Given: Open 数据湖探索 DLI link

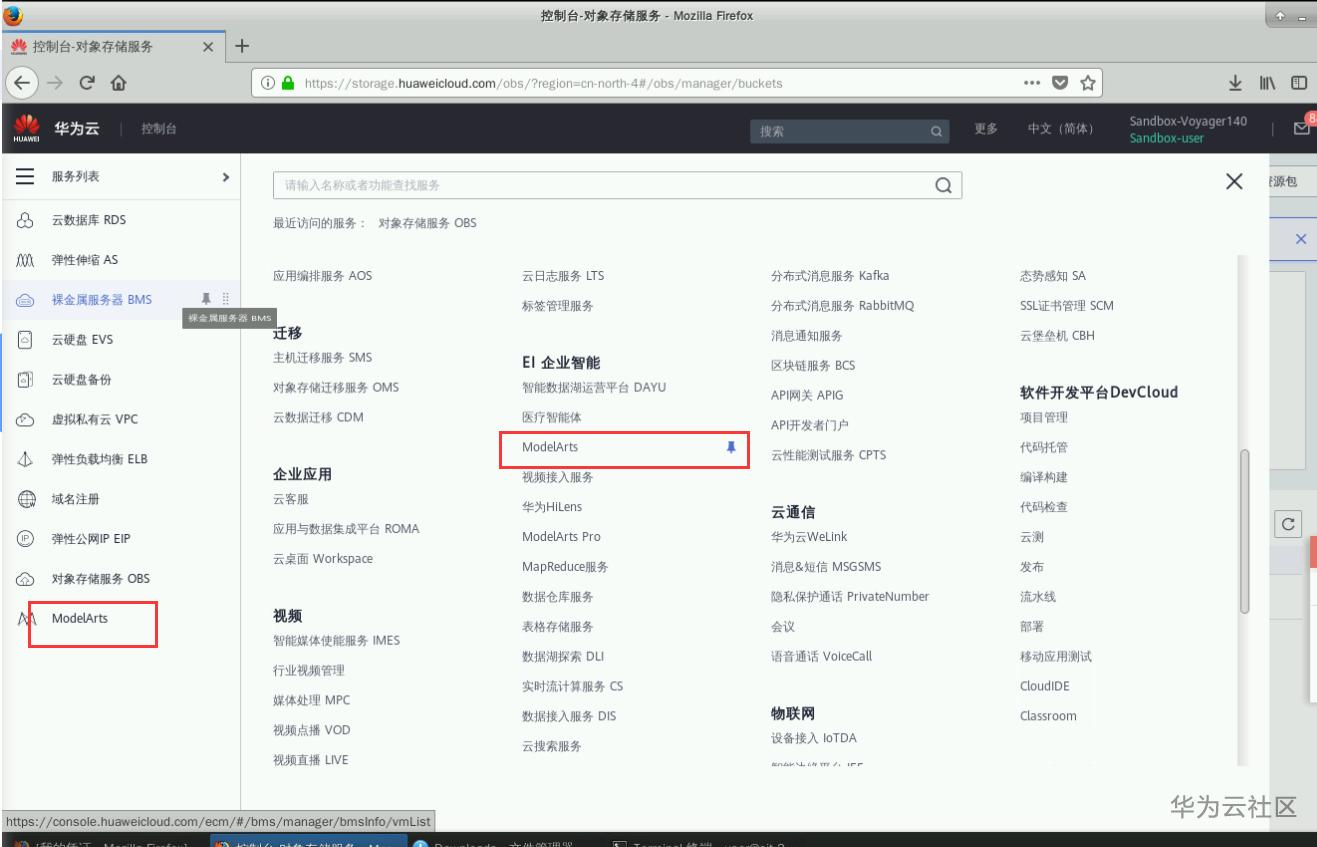Looking at the screenshot, I should click(x=563, y=657).
